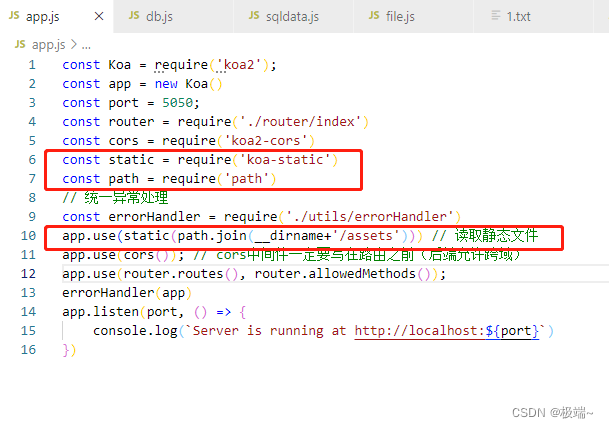Viewport: 609px width, 428px height.
Task: Click the 'new Koa()' text on line 2
Action: click(188, 84)
